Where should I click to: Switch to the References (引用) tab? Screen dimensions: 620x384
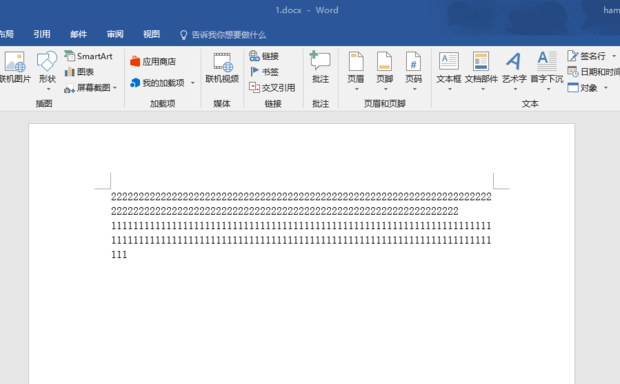click(x=42, y=34)
